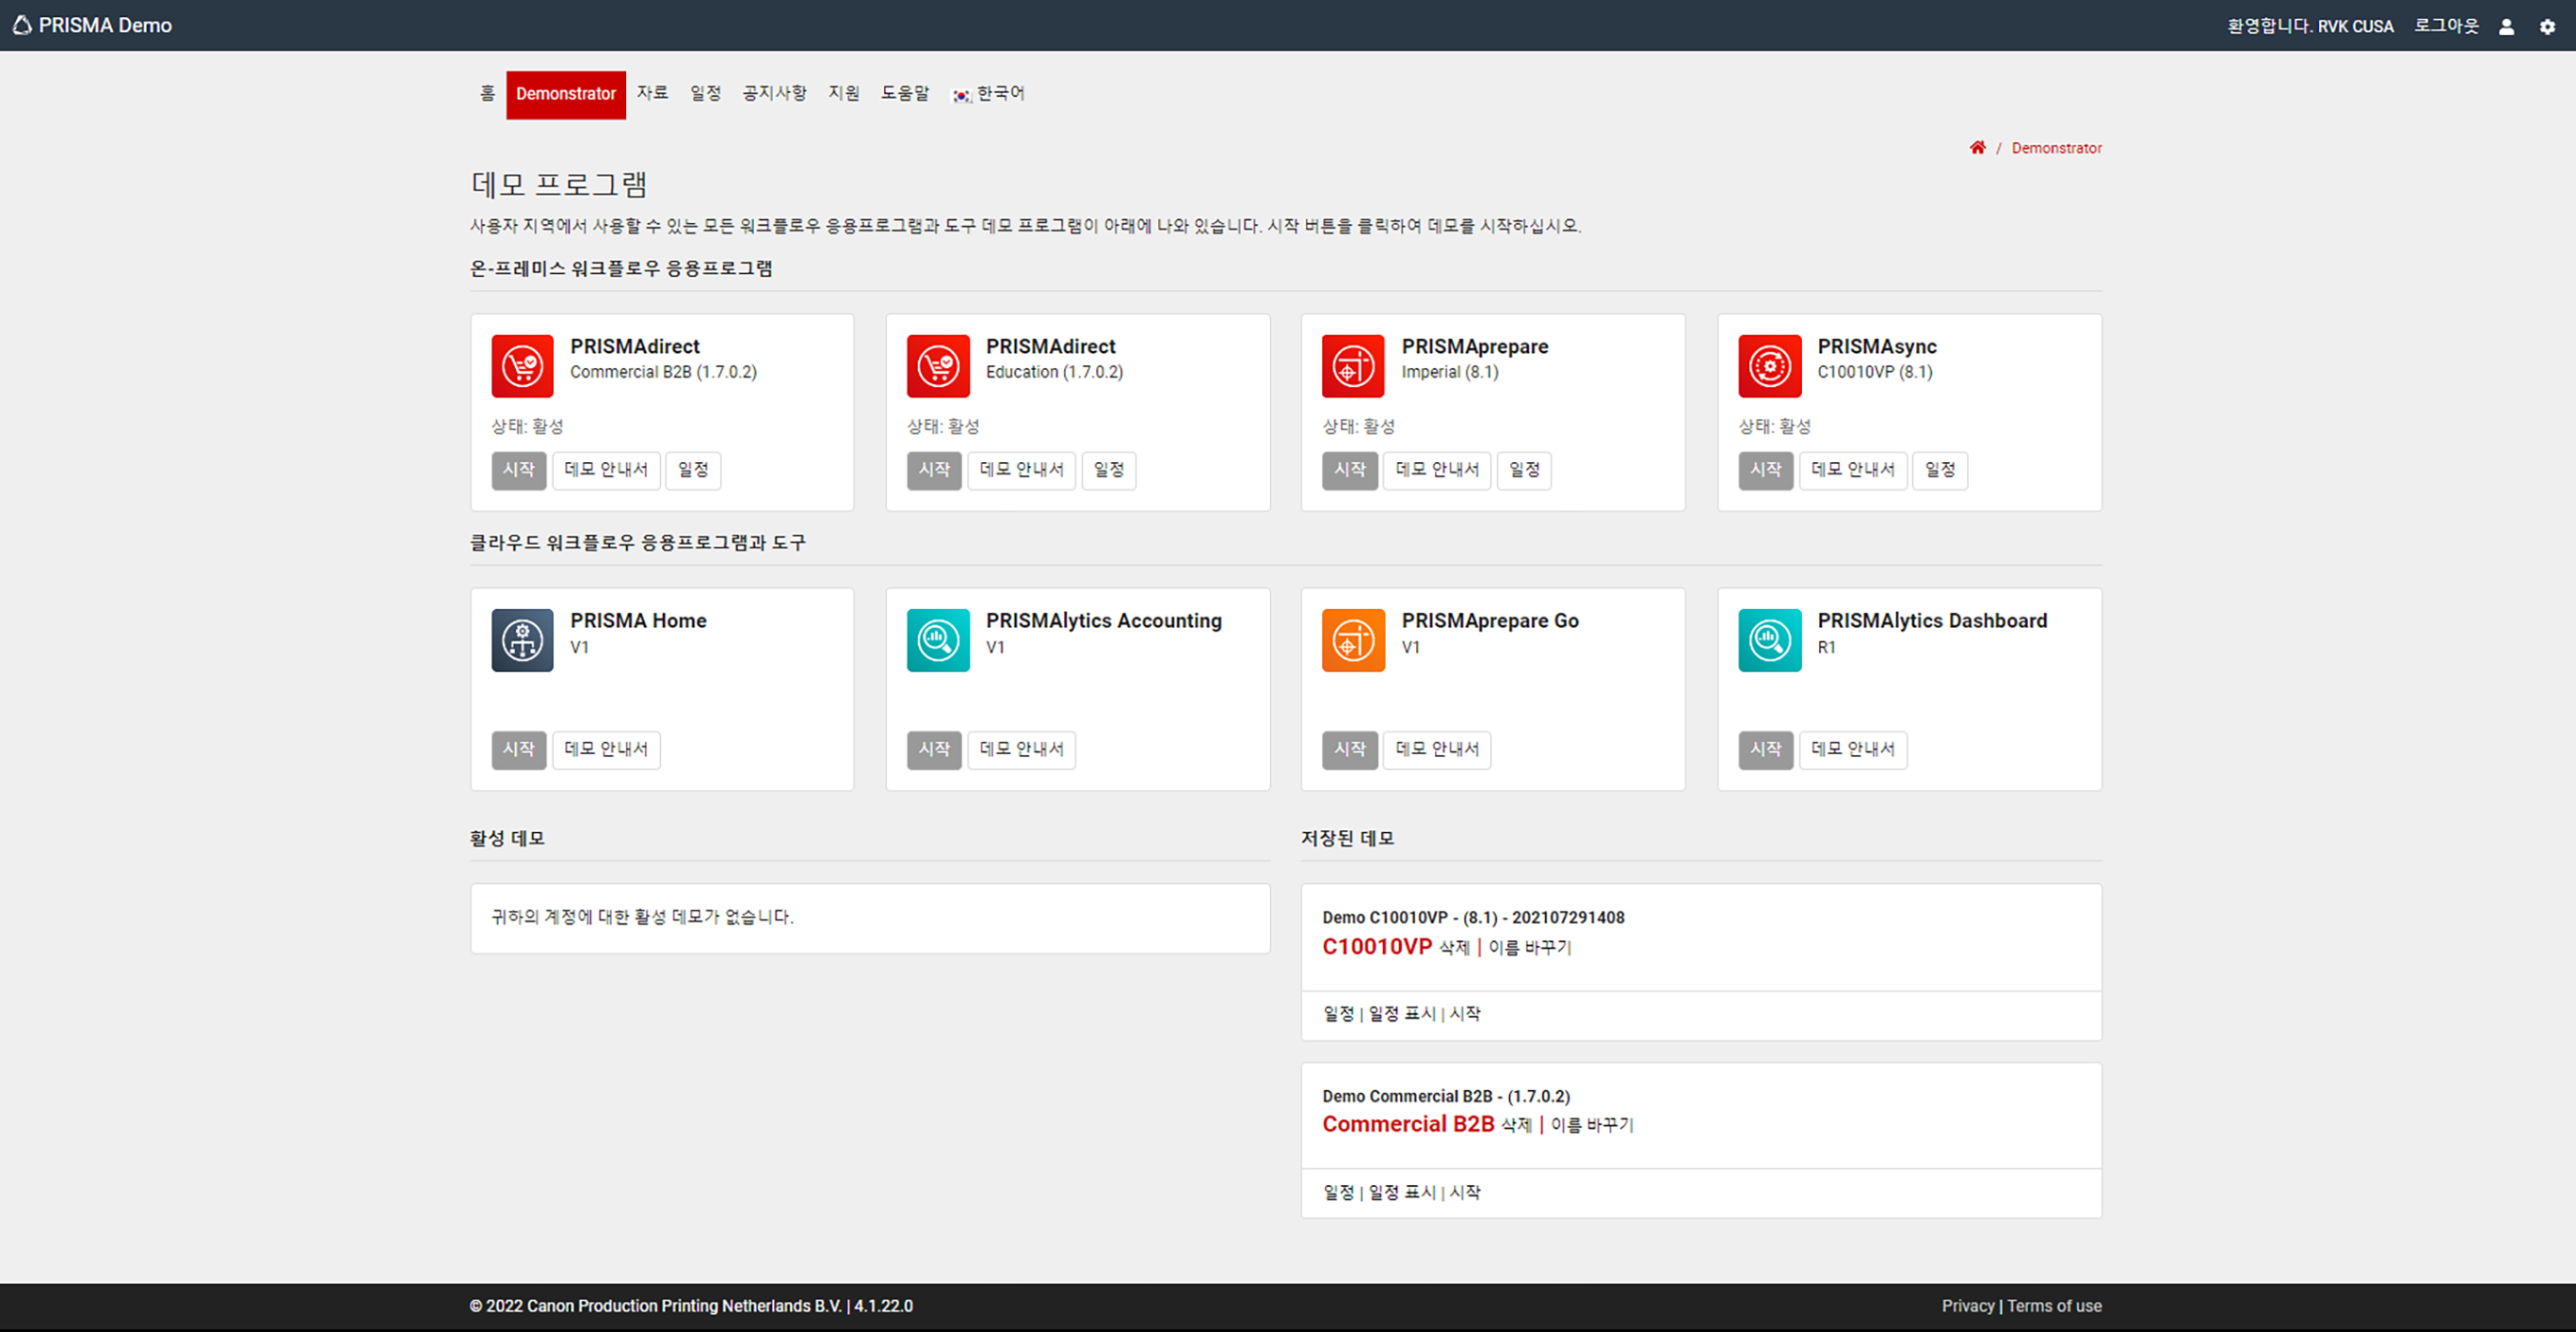
Task: Open the 공지사항 menu item
Action: click(774, 94)
